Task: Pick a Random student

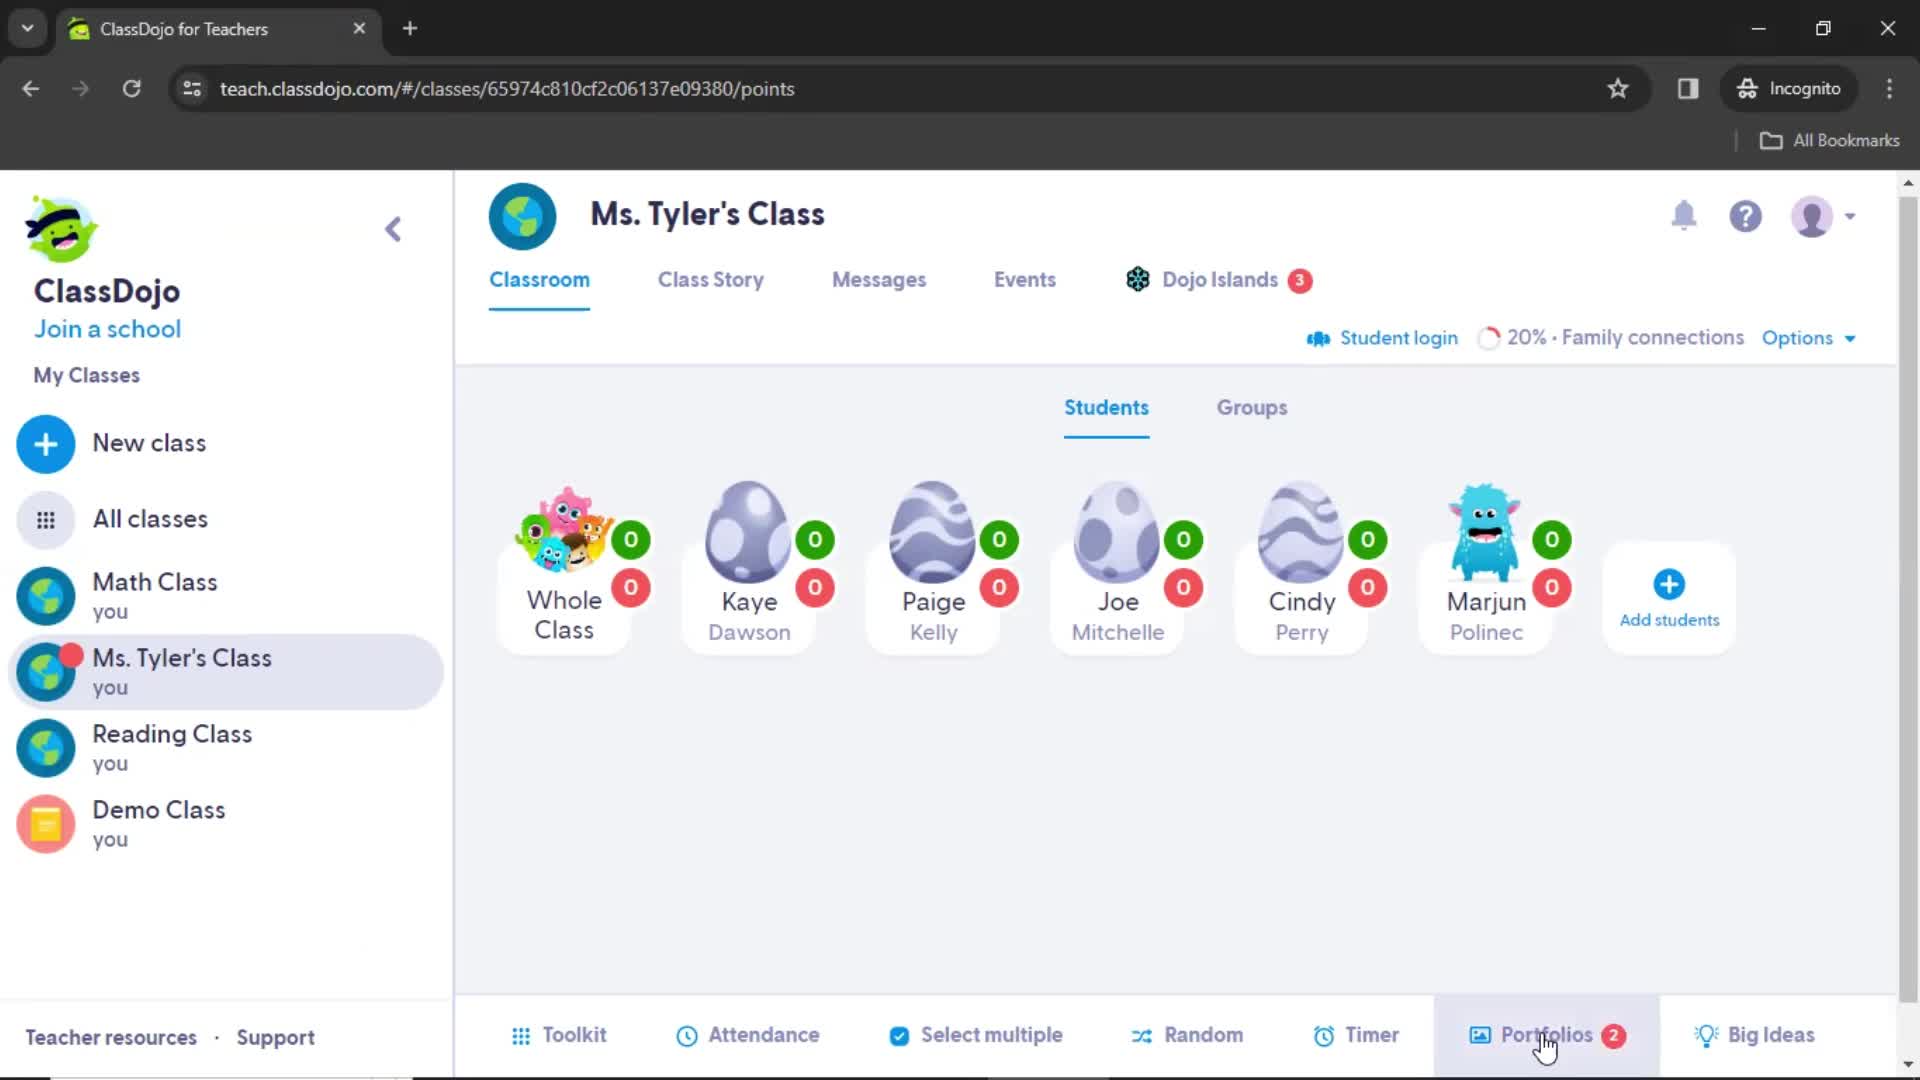Action: point(1187,1036)
